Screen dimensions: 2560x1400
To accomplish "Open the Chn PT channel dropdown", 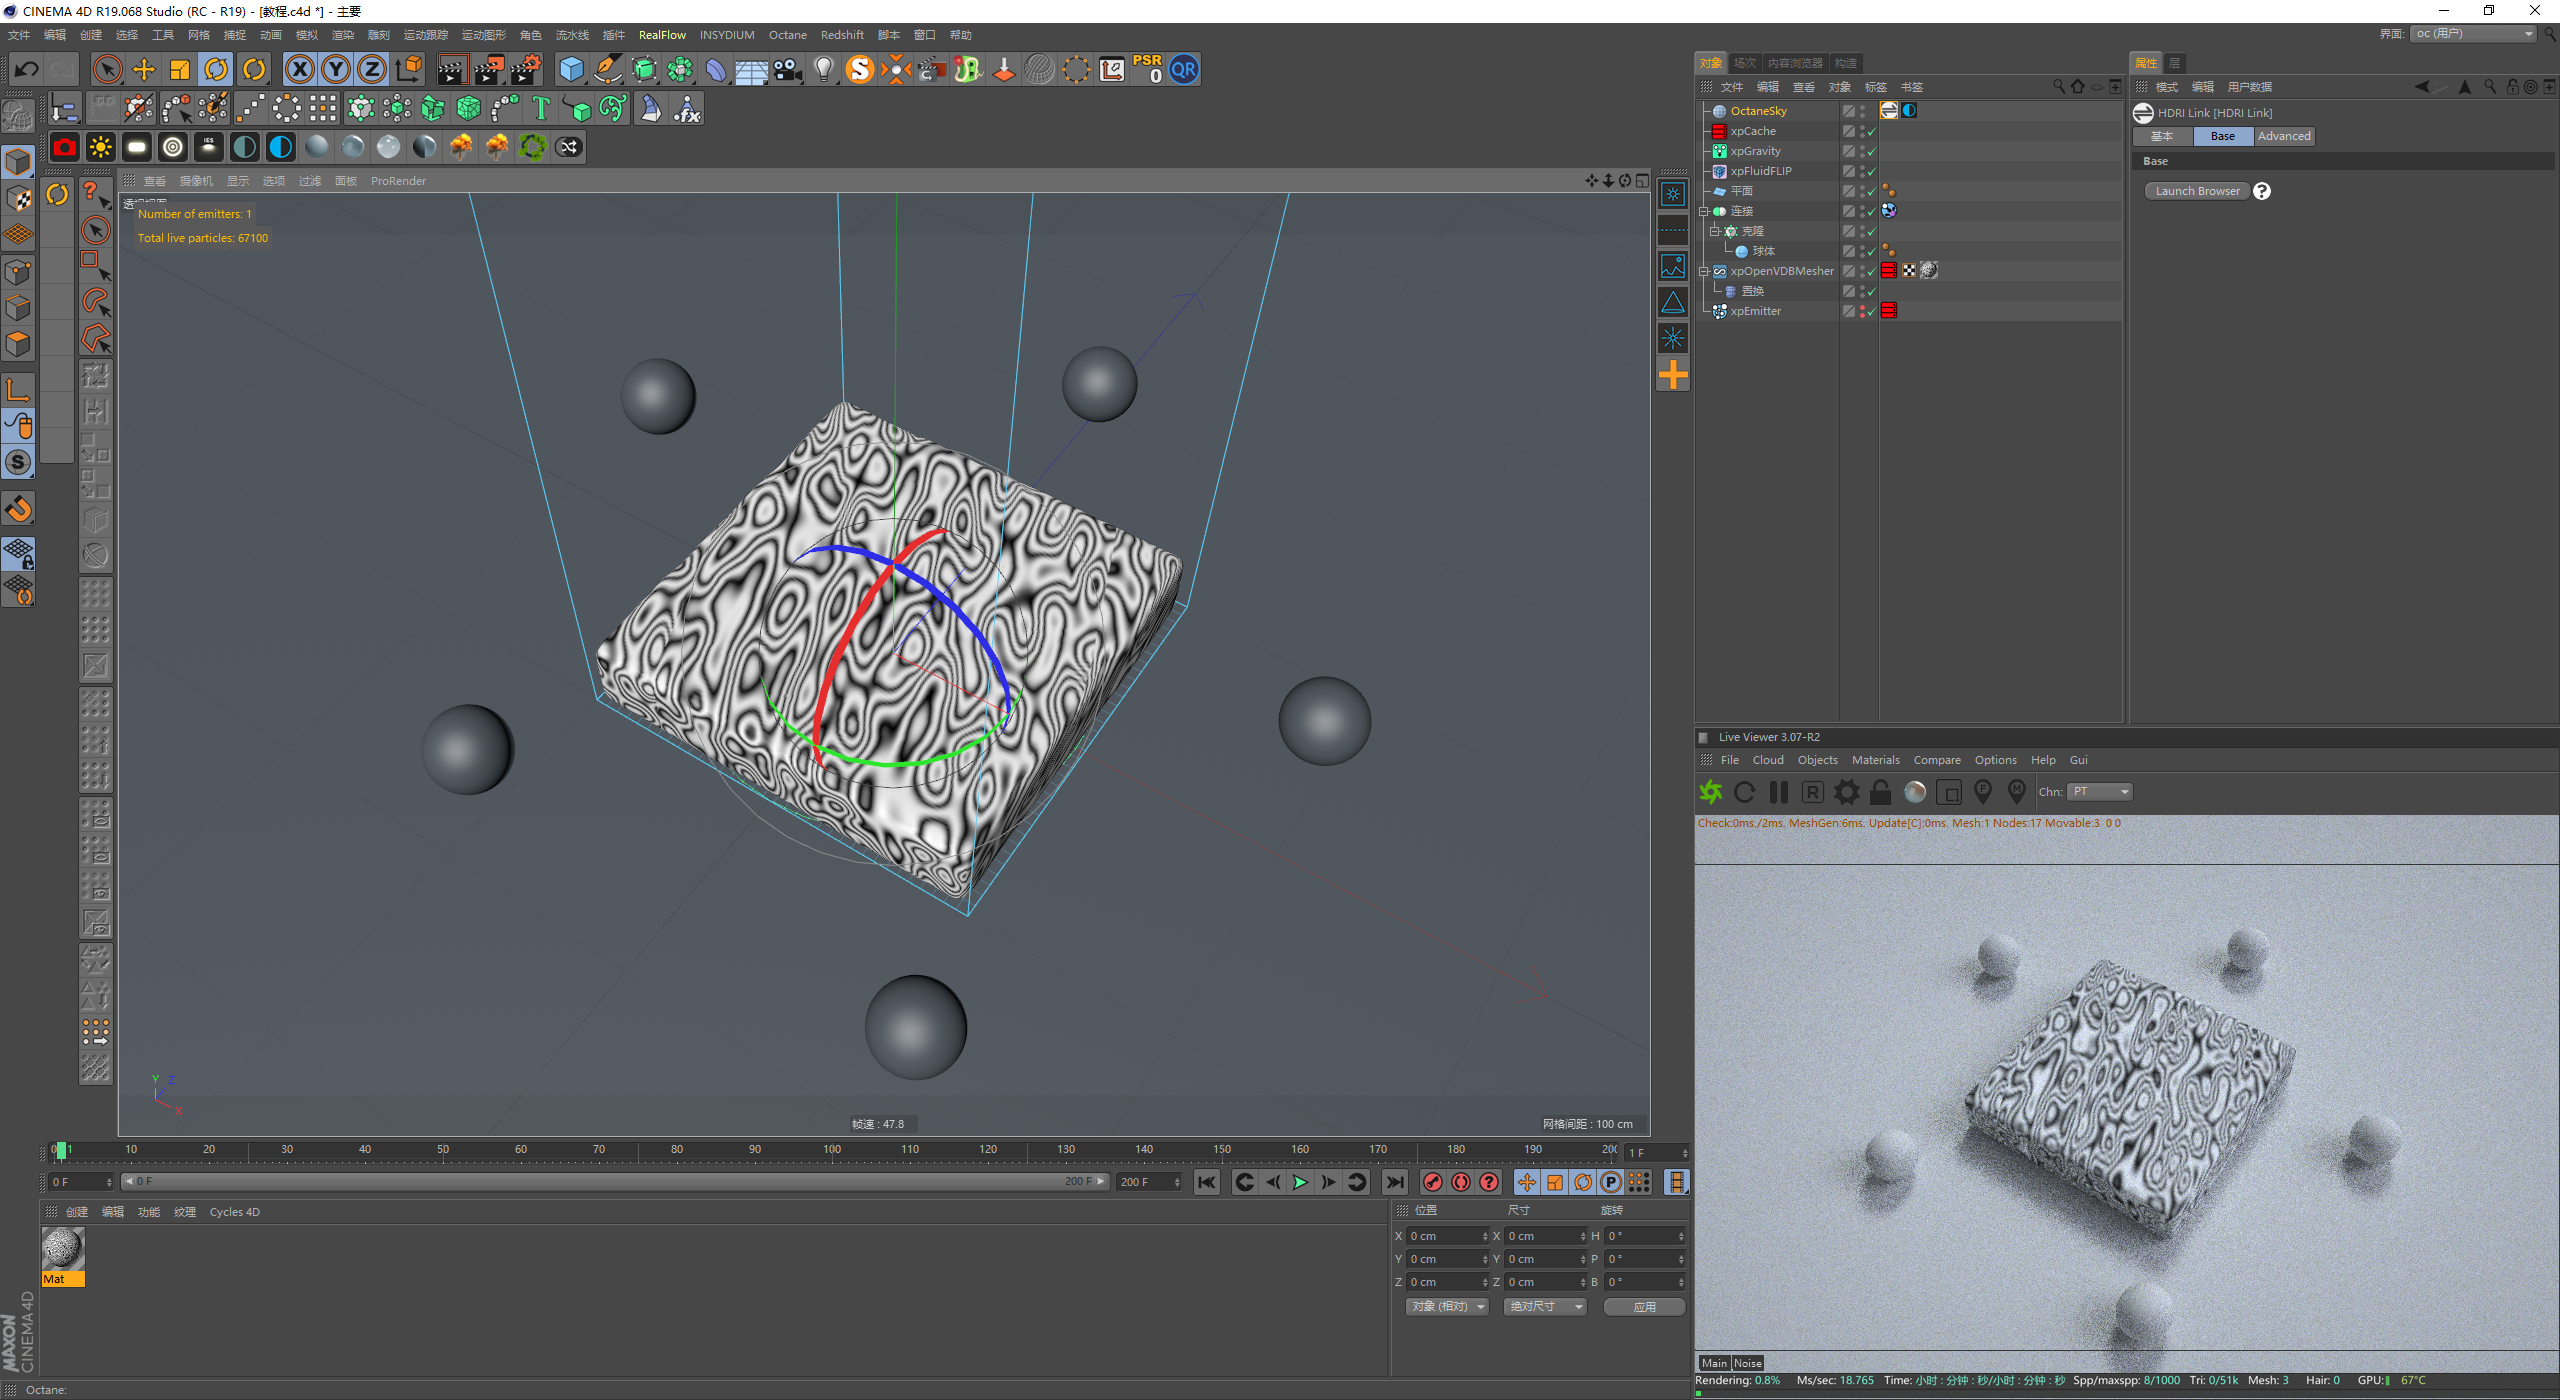I will pyautogui.click(x=2100, y=792).
